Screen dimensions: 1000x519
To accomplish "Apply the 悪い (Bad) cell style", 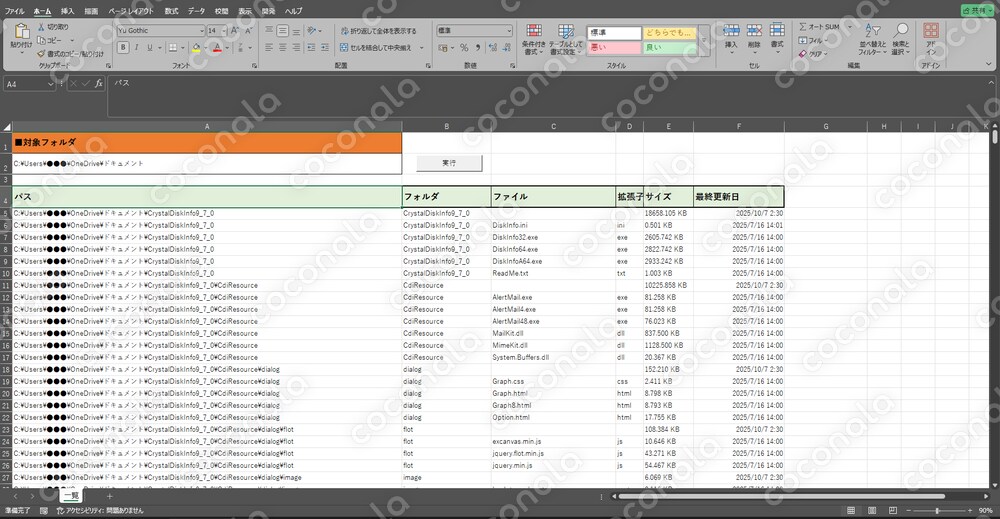I will (x=614, y=48).
